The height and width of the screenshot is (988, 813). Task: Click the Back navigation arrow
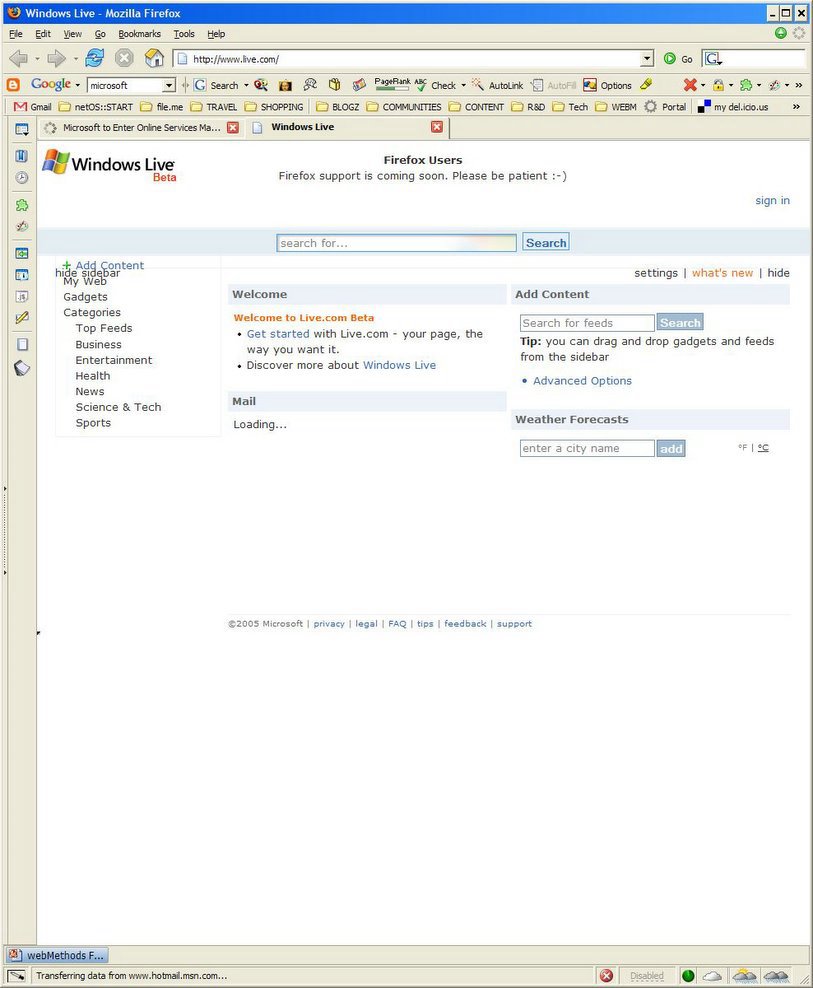coord(19,59)
